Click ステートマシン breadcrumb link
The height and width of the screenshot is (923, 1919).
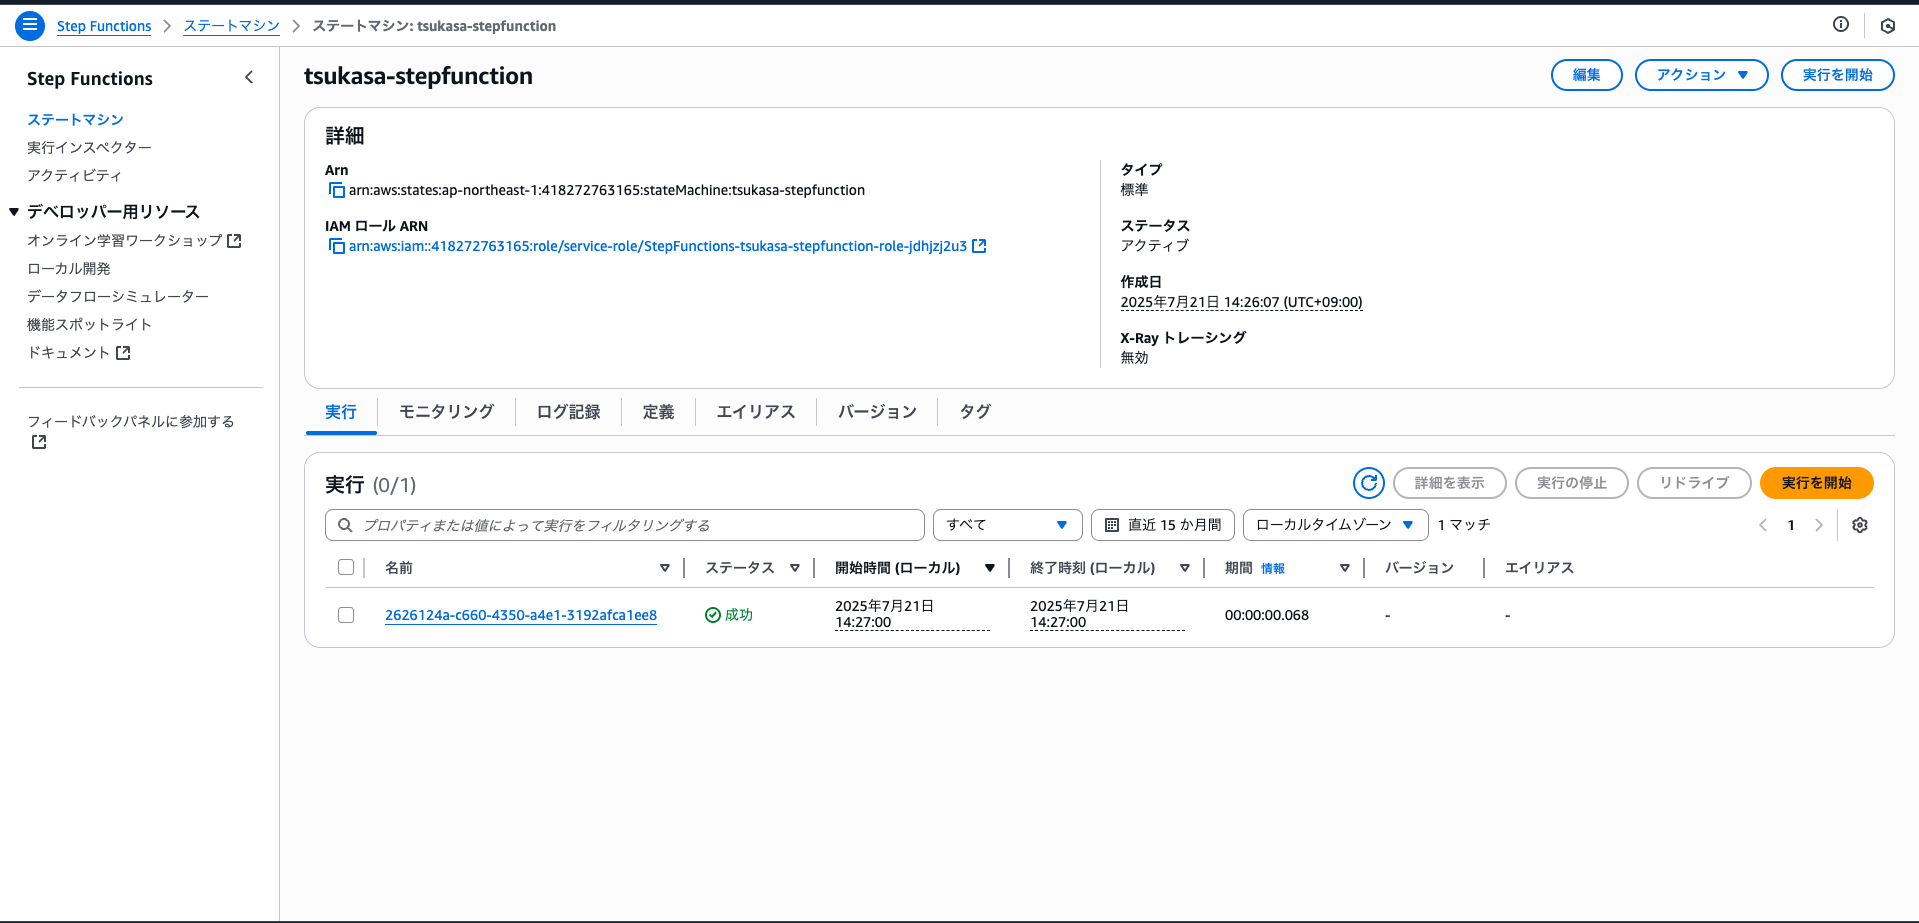pyautogui.click(x=231, y=26)
